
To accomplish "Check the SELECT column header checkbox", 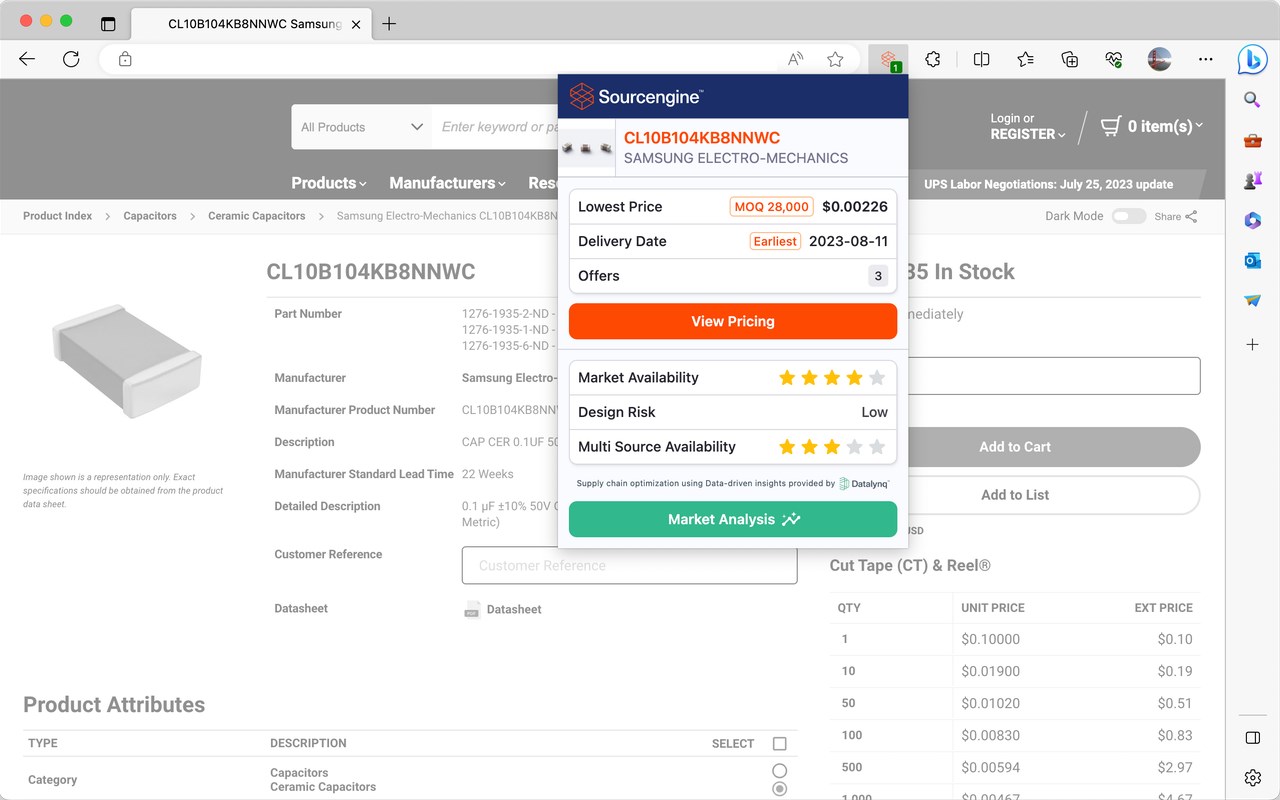I will click(780, 743).
